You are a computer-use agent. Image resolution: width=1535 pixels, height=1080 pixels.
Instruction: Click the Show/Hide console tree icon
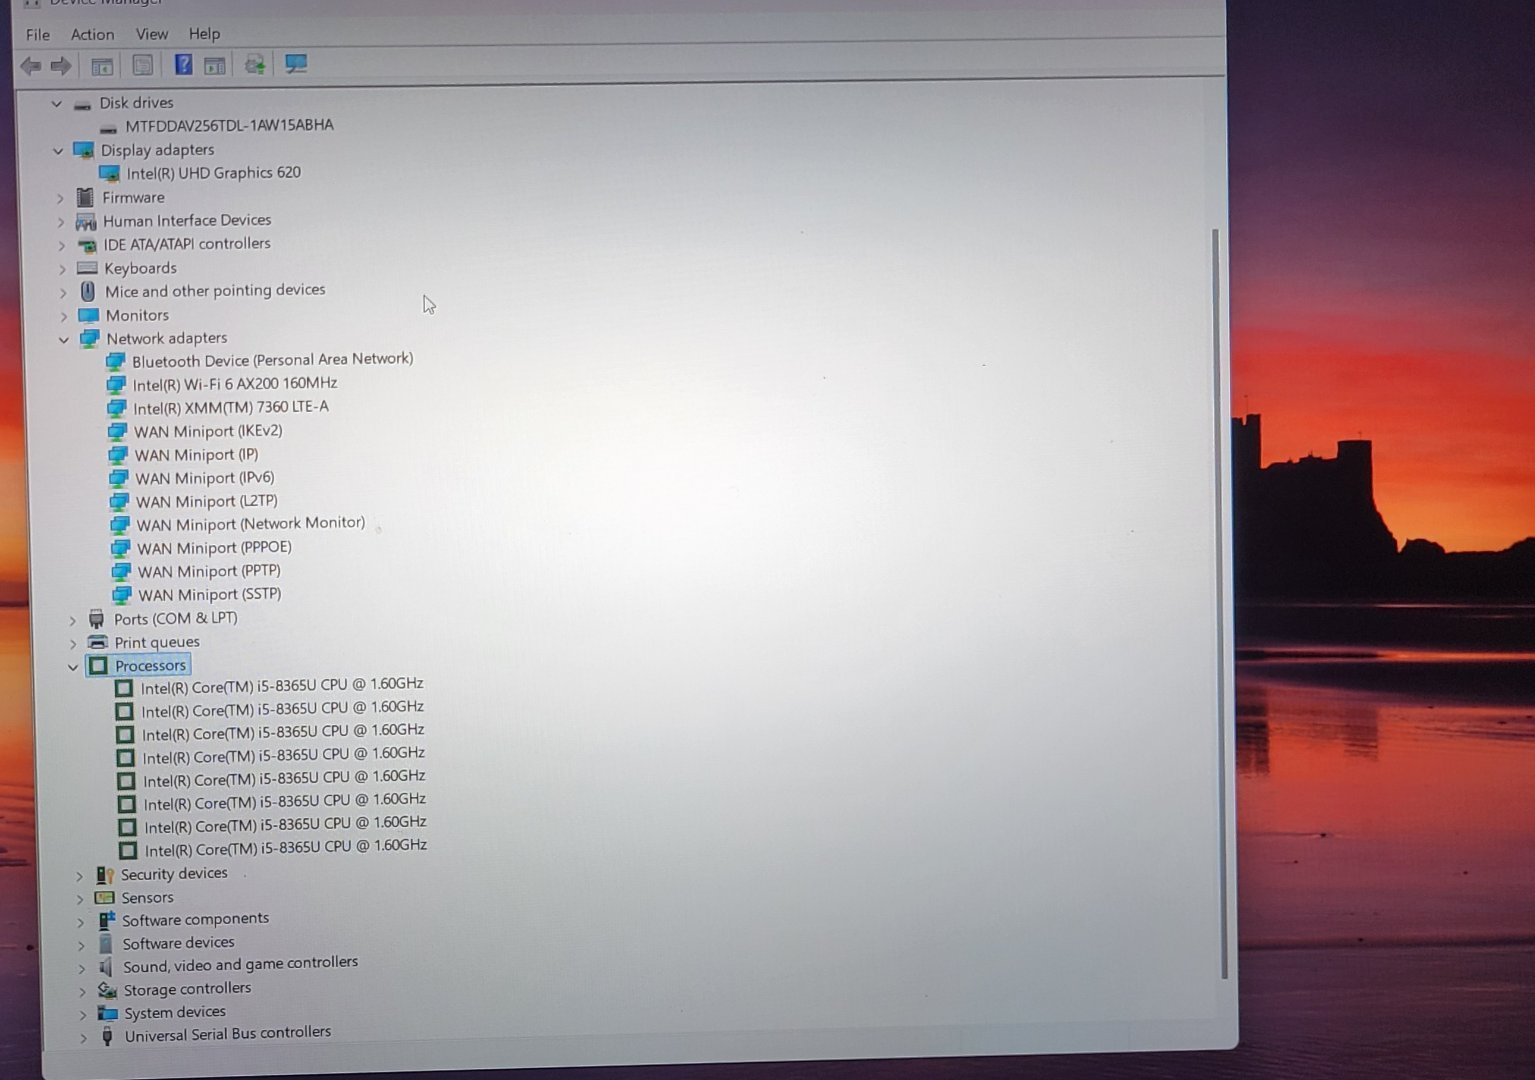pyautogui.click(x=102, y=67)
